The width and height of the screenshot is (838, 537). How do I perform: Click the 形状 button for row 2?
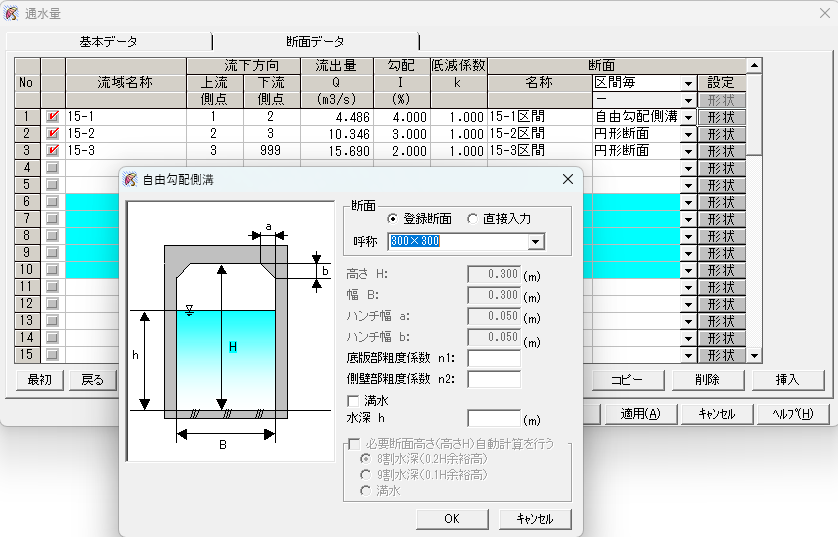(720, 134)
